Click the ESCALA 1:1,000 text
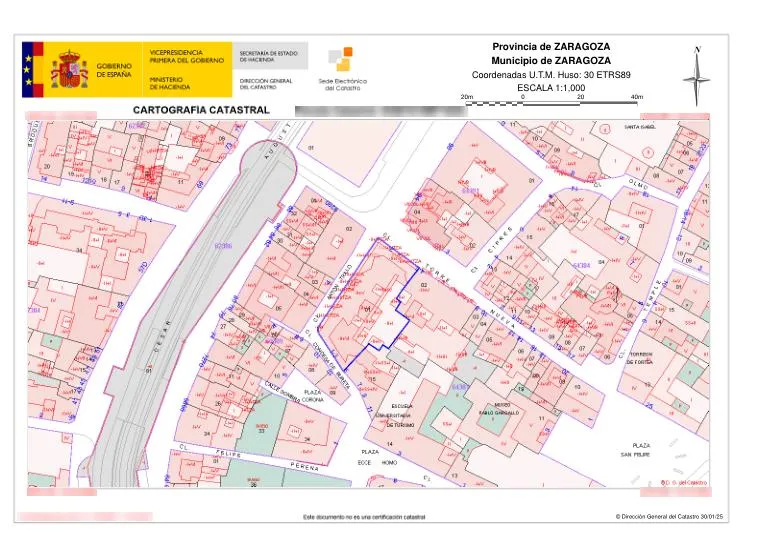This screenshot has width=766, height=556. pos(551,88)
